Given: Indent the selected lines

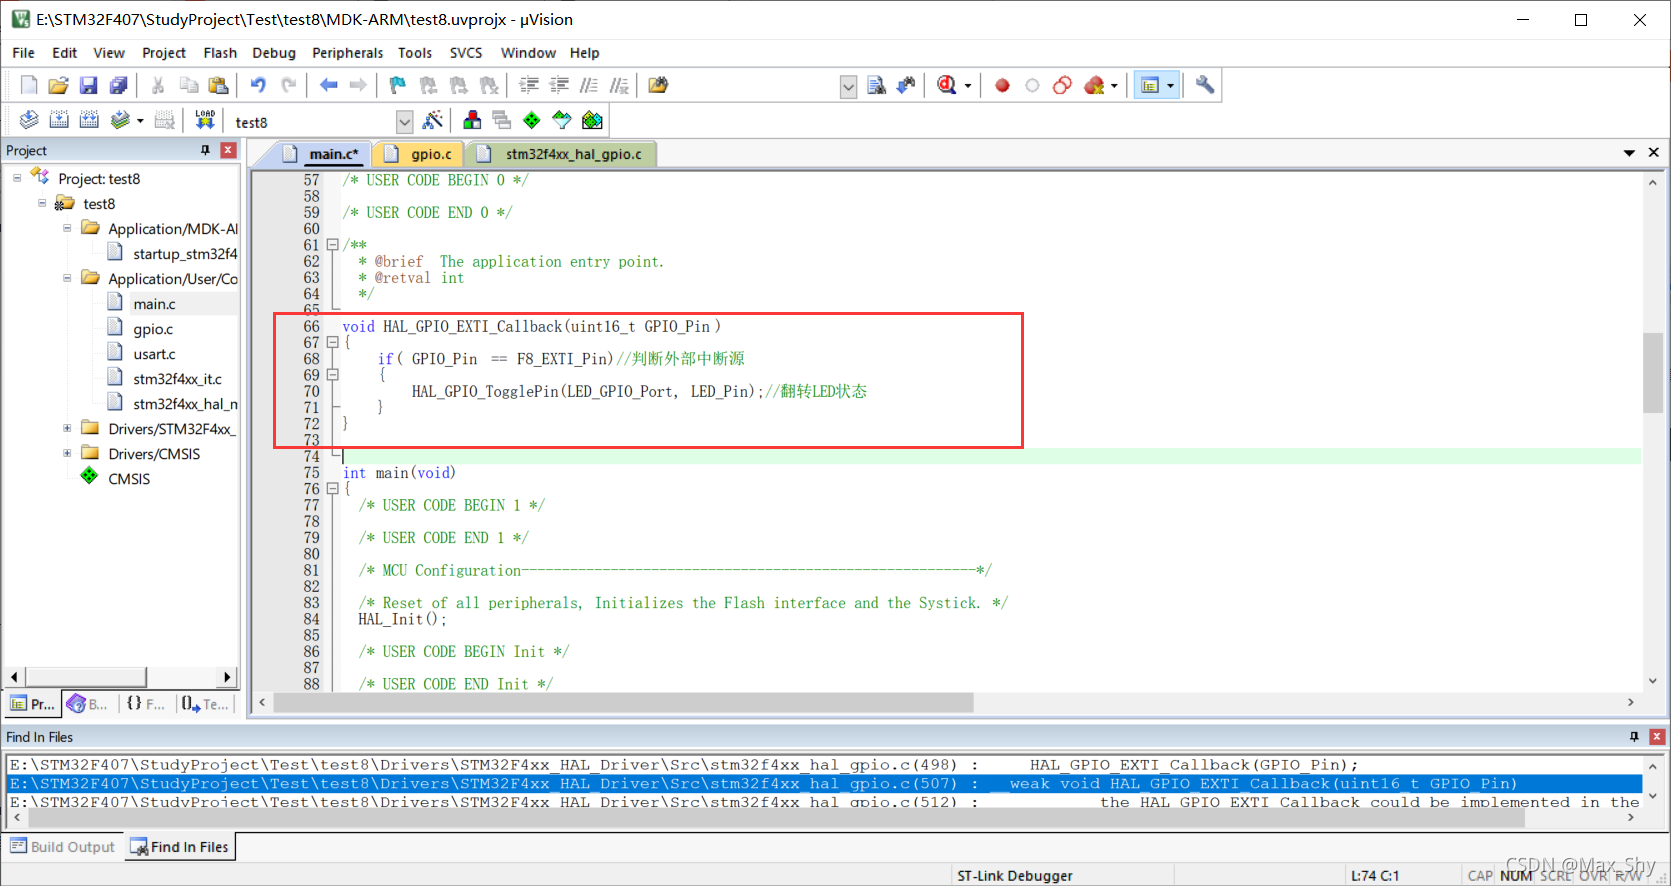Looking at the screenshot, I should point(529,86).
